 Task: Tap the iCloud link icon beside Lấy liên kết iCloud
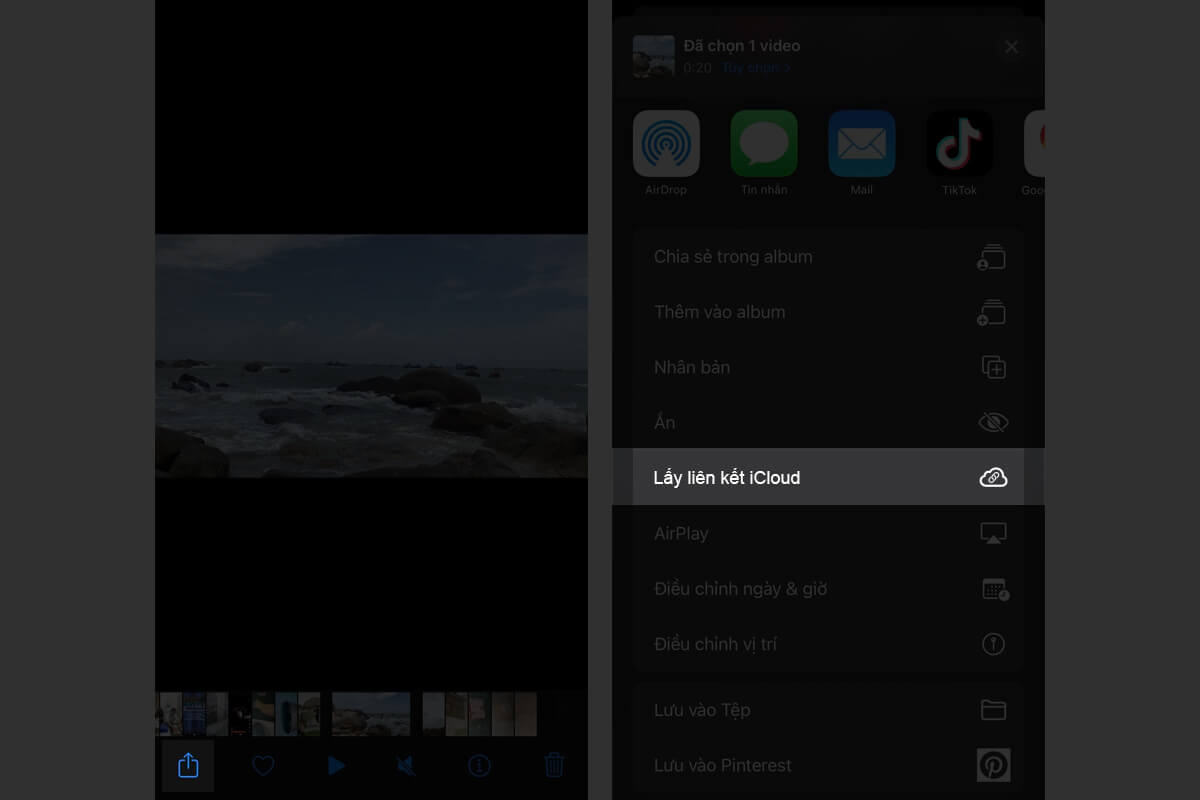click(x=993, y=477)
